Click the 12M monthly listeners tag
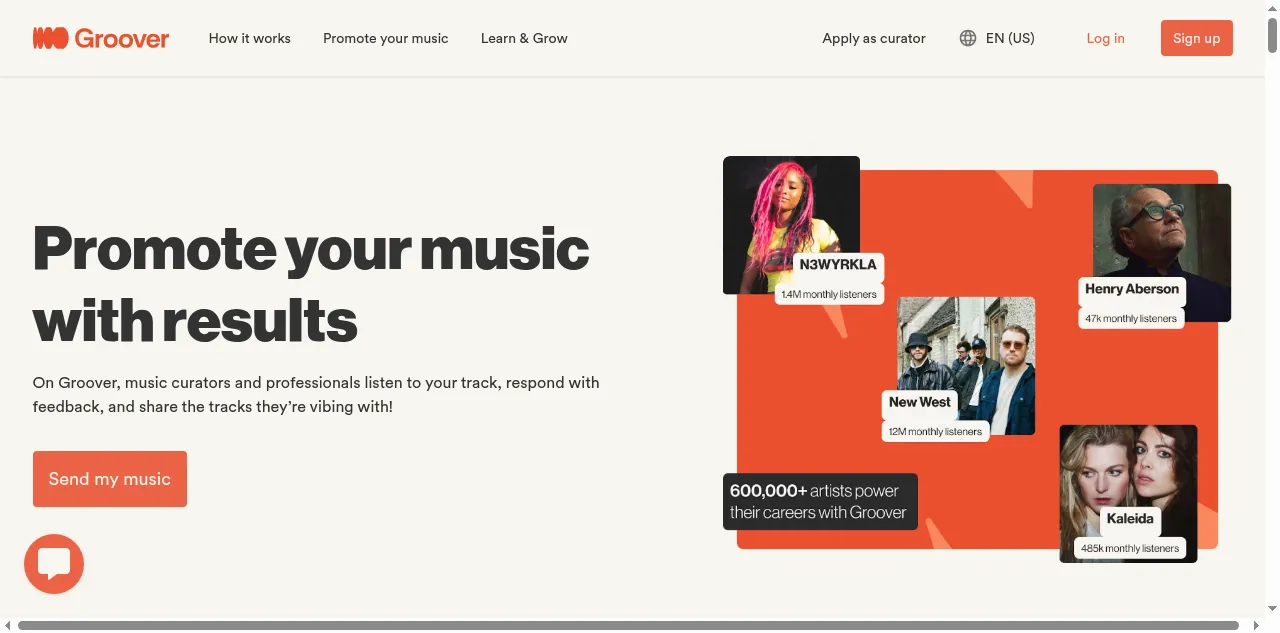The height and width of the screenshot is (633, 1280). click(936, 431)
